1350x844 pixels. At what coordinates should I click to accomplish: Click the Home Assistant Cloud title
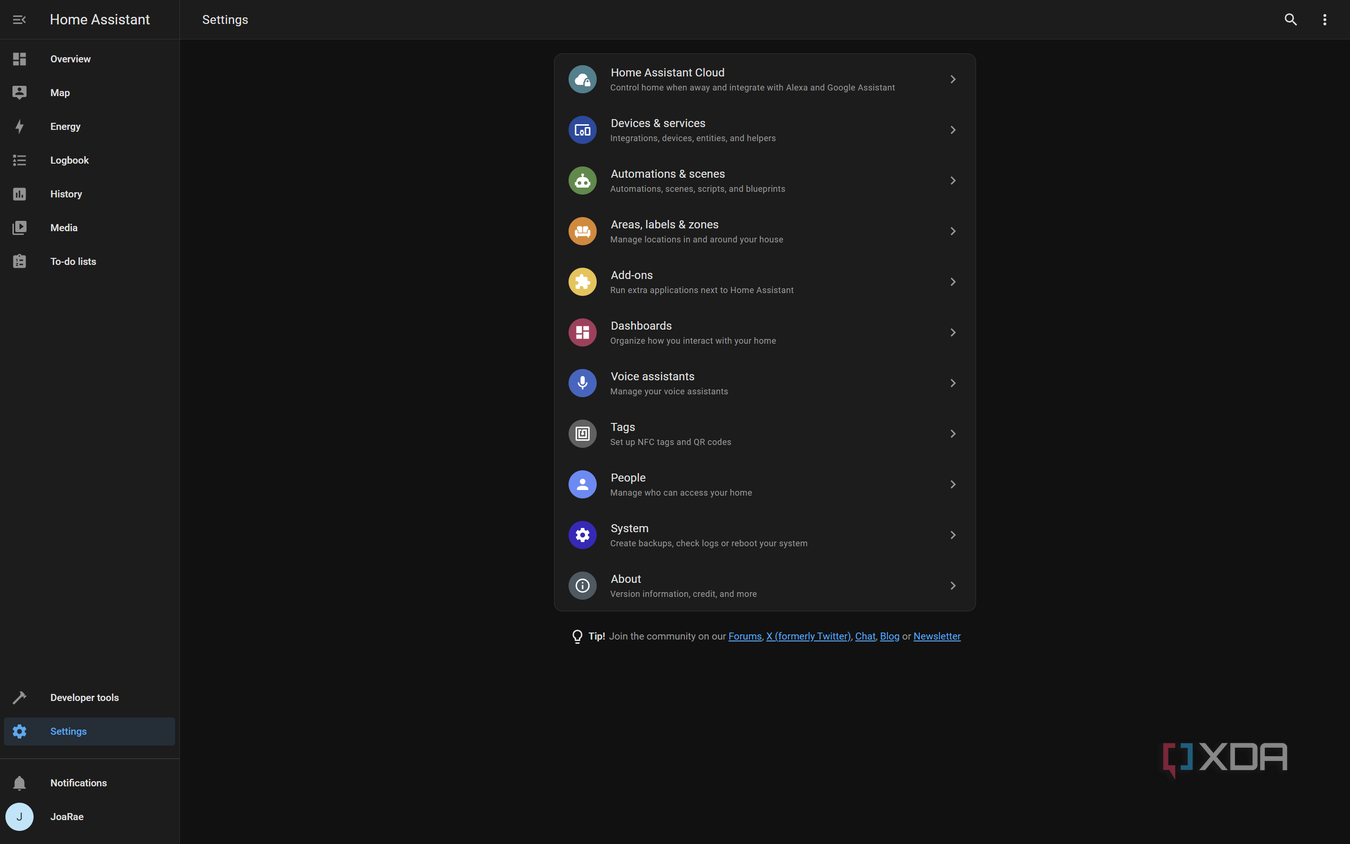point(667,73)
